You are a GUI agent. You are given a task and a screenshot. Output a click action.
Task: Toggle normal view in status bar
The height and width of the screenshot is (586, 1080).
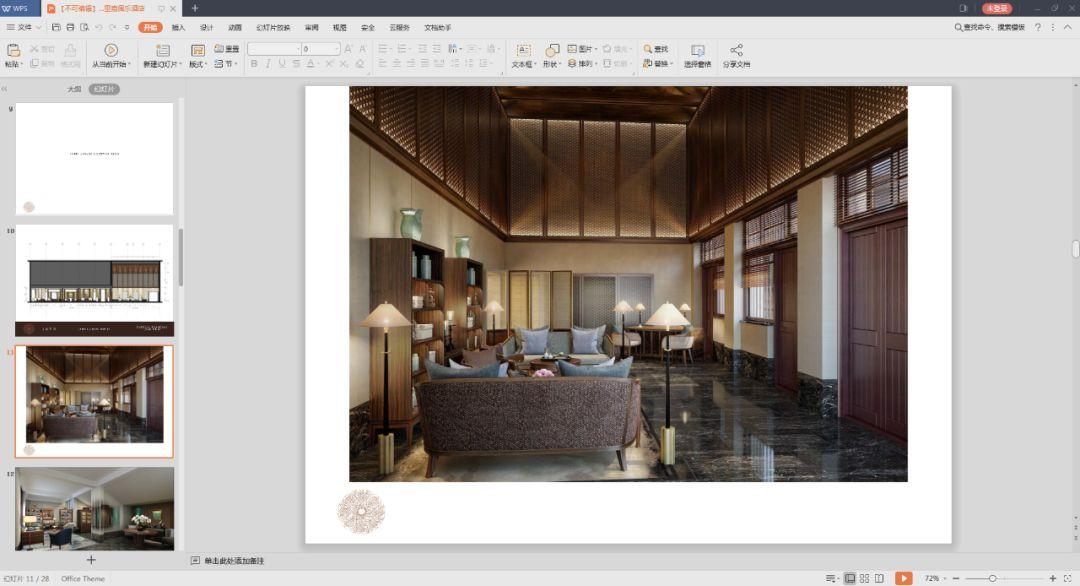[x=850, y=578]
